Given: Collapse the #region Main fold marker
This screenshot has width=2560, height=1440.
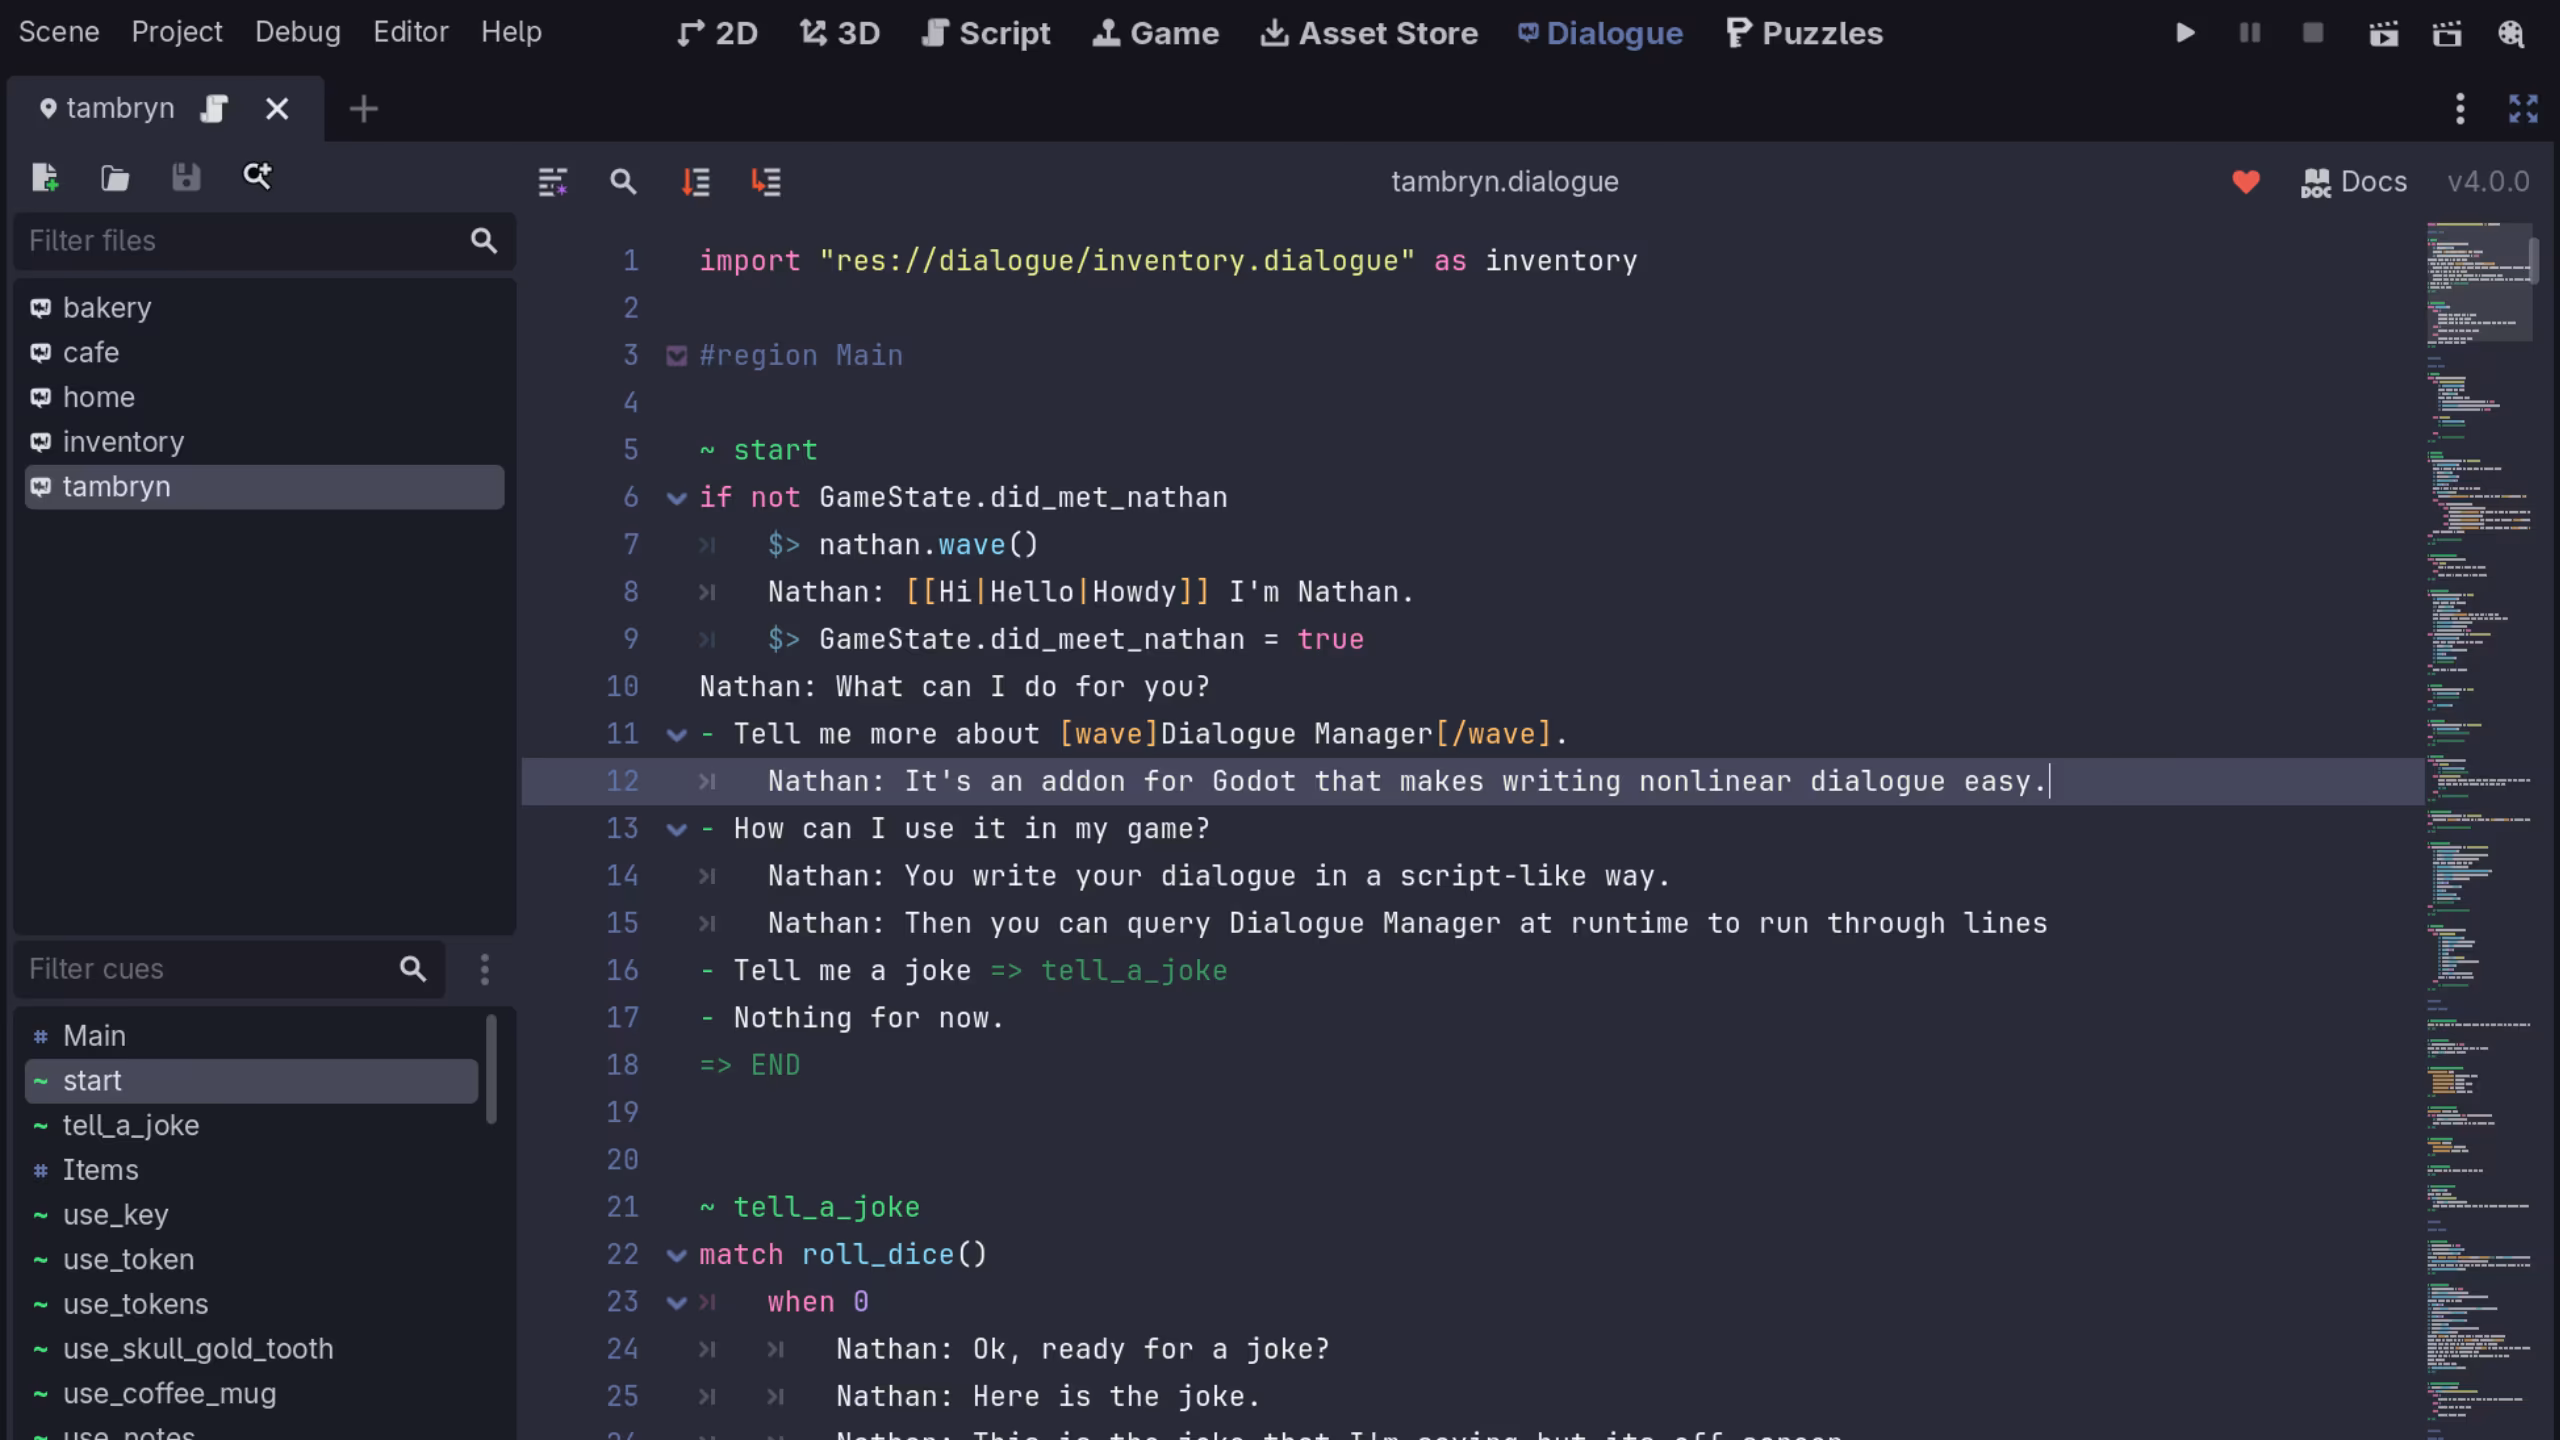Looking at the screenshot, I should (677, 356).
